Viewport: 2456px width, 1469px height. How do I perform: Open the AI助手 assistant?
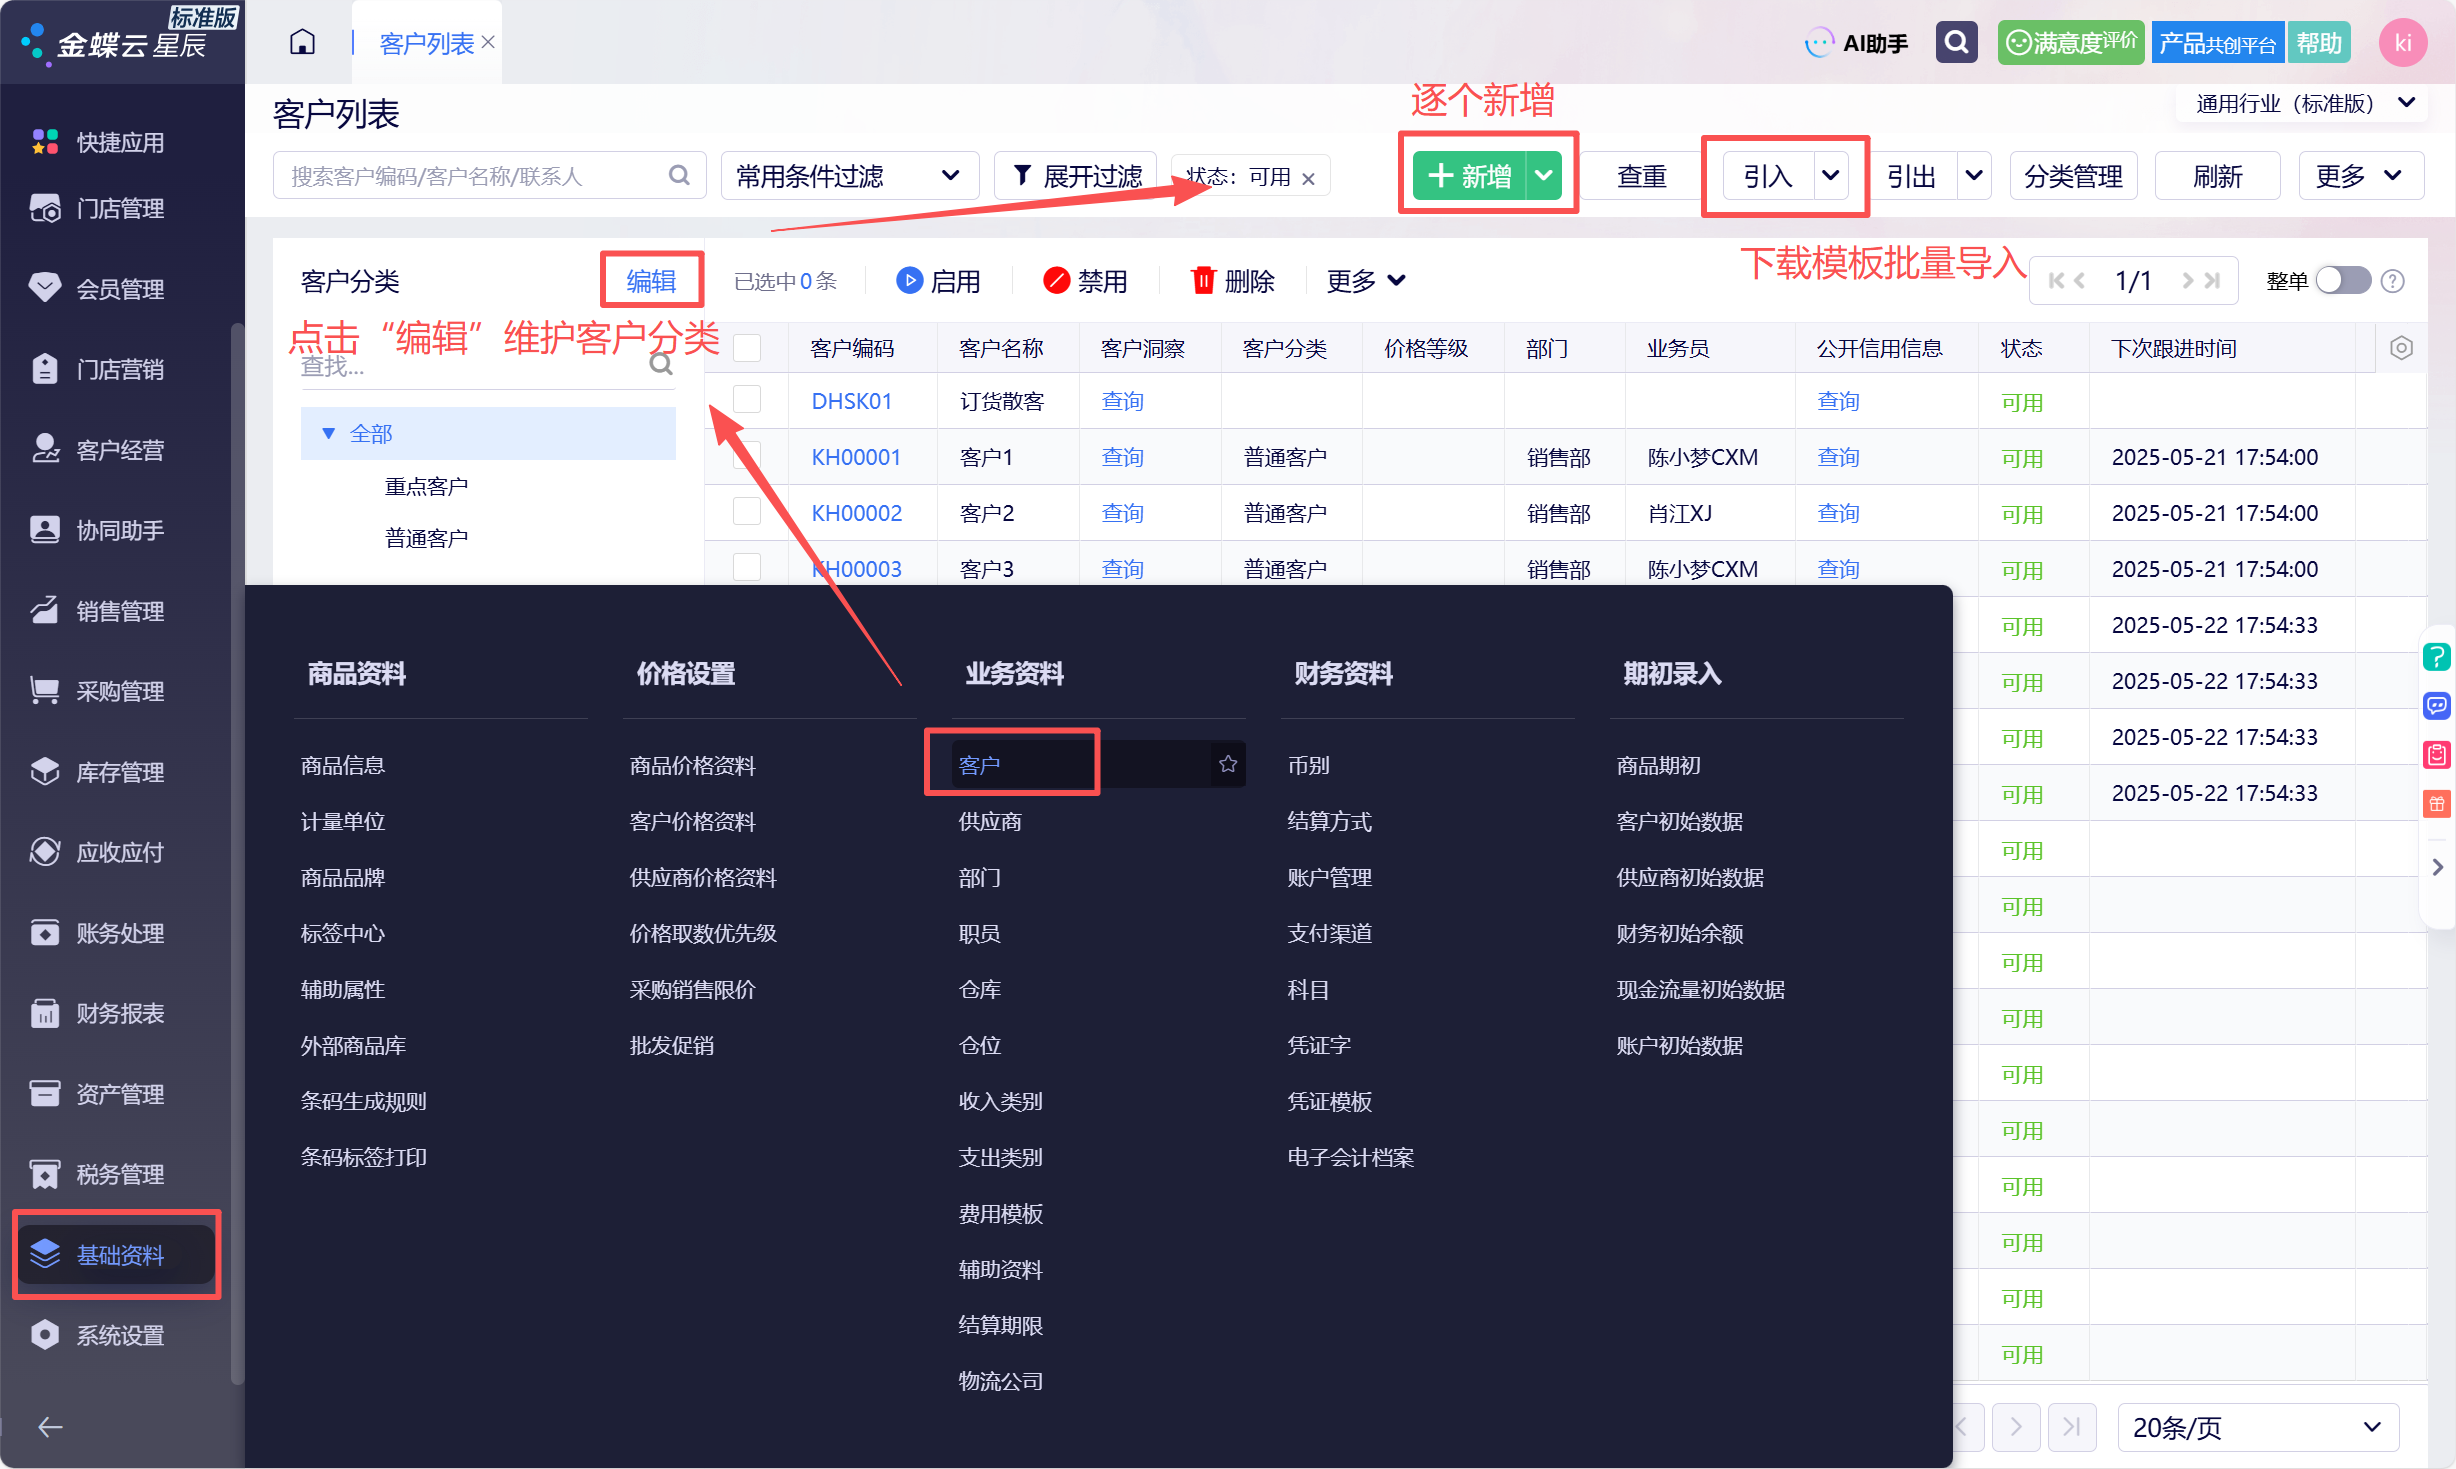(1857, 43)
